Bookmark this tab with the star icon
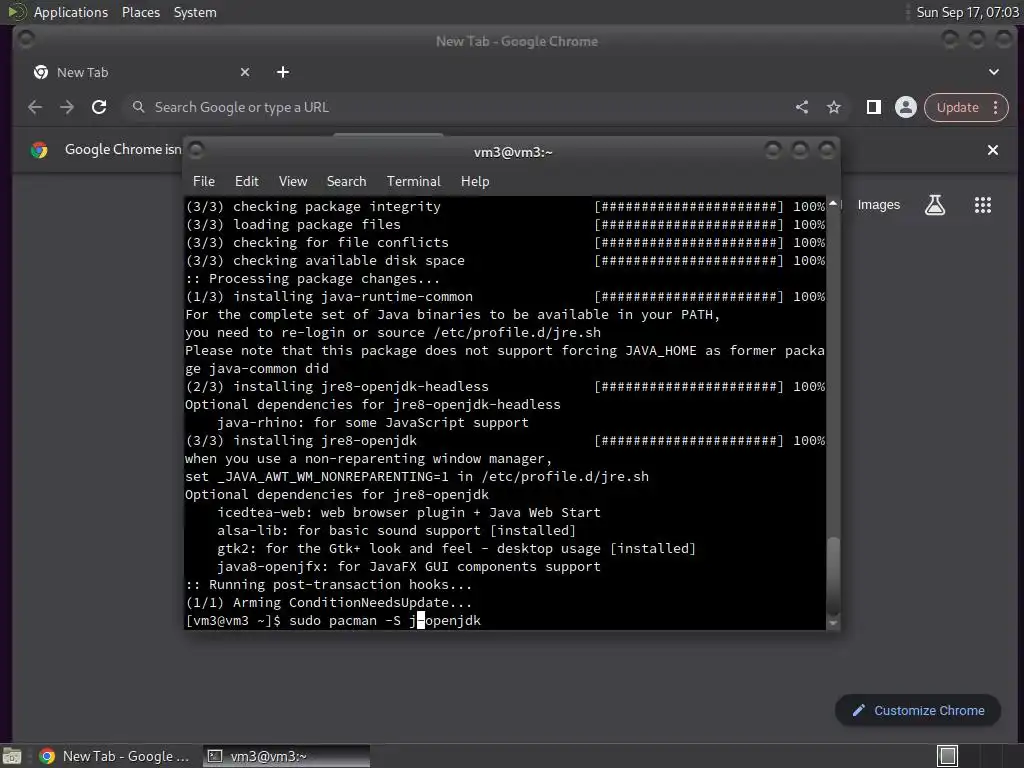1024x768 pixels. [834, 107]
